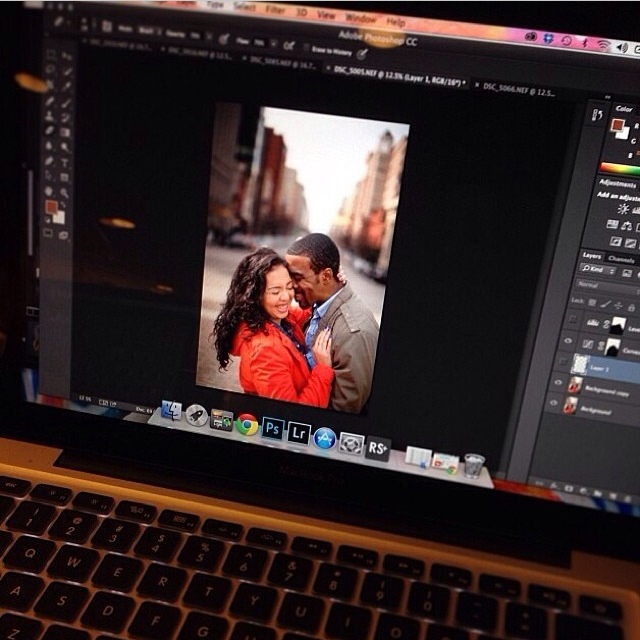Viewport: 640px width, 640px height.
Task: Select the Gradient tool
Action: (x=65, y=132)
